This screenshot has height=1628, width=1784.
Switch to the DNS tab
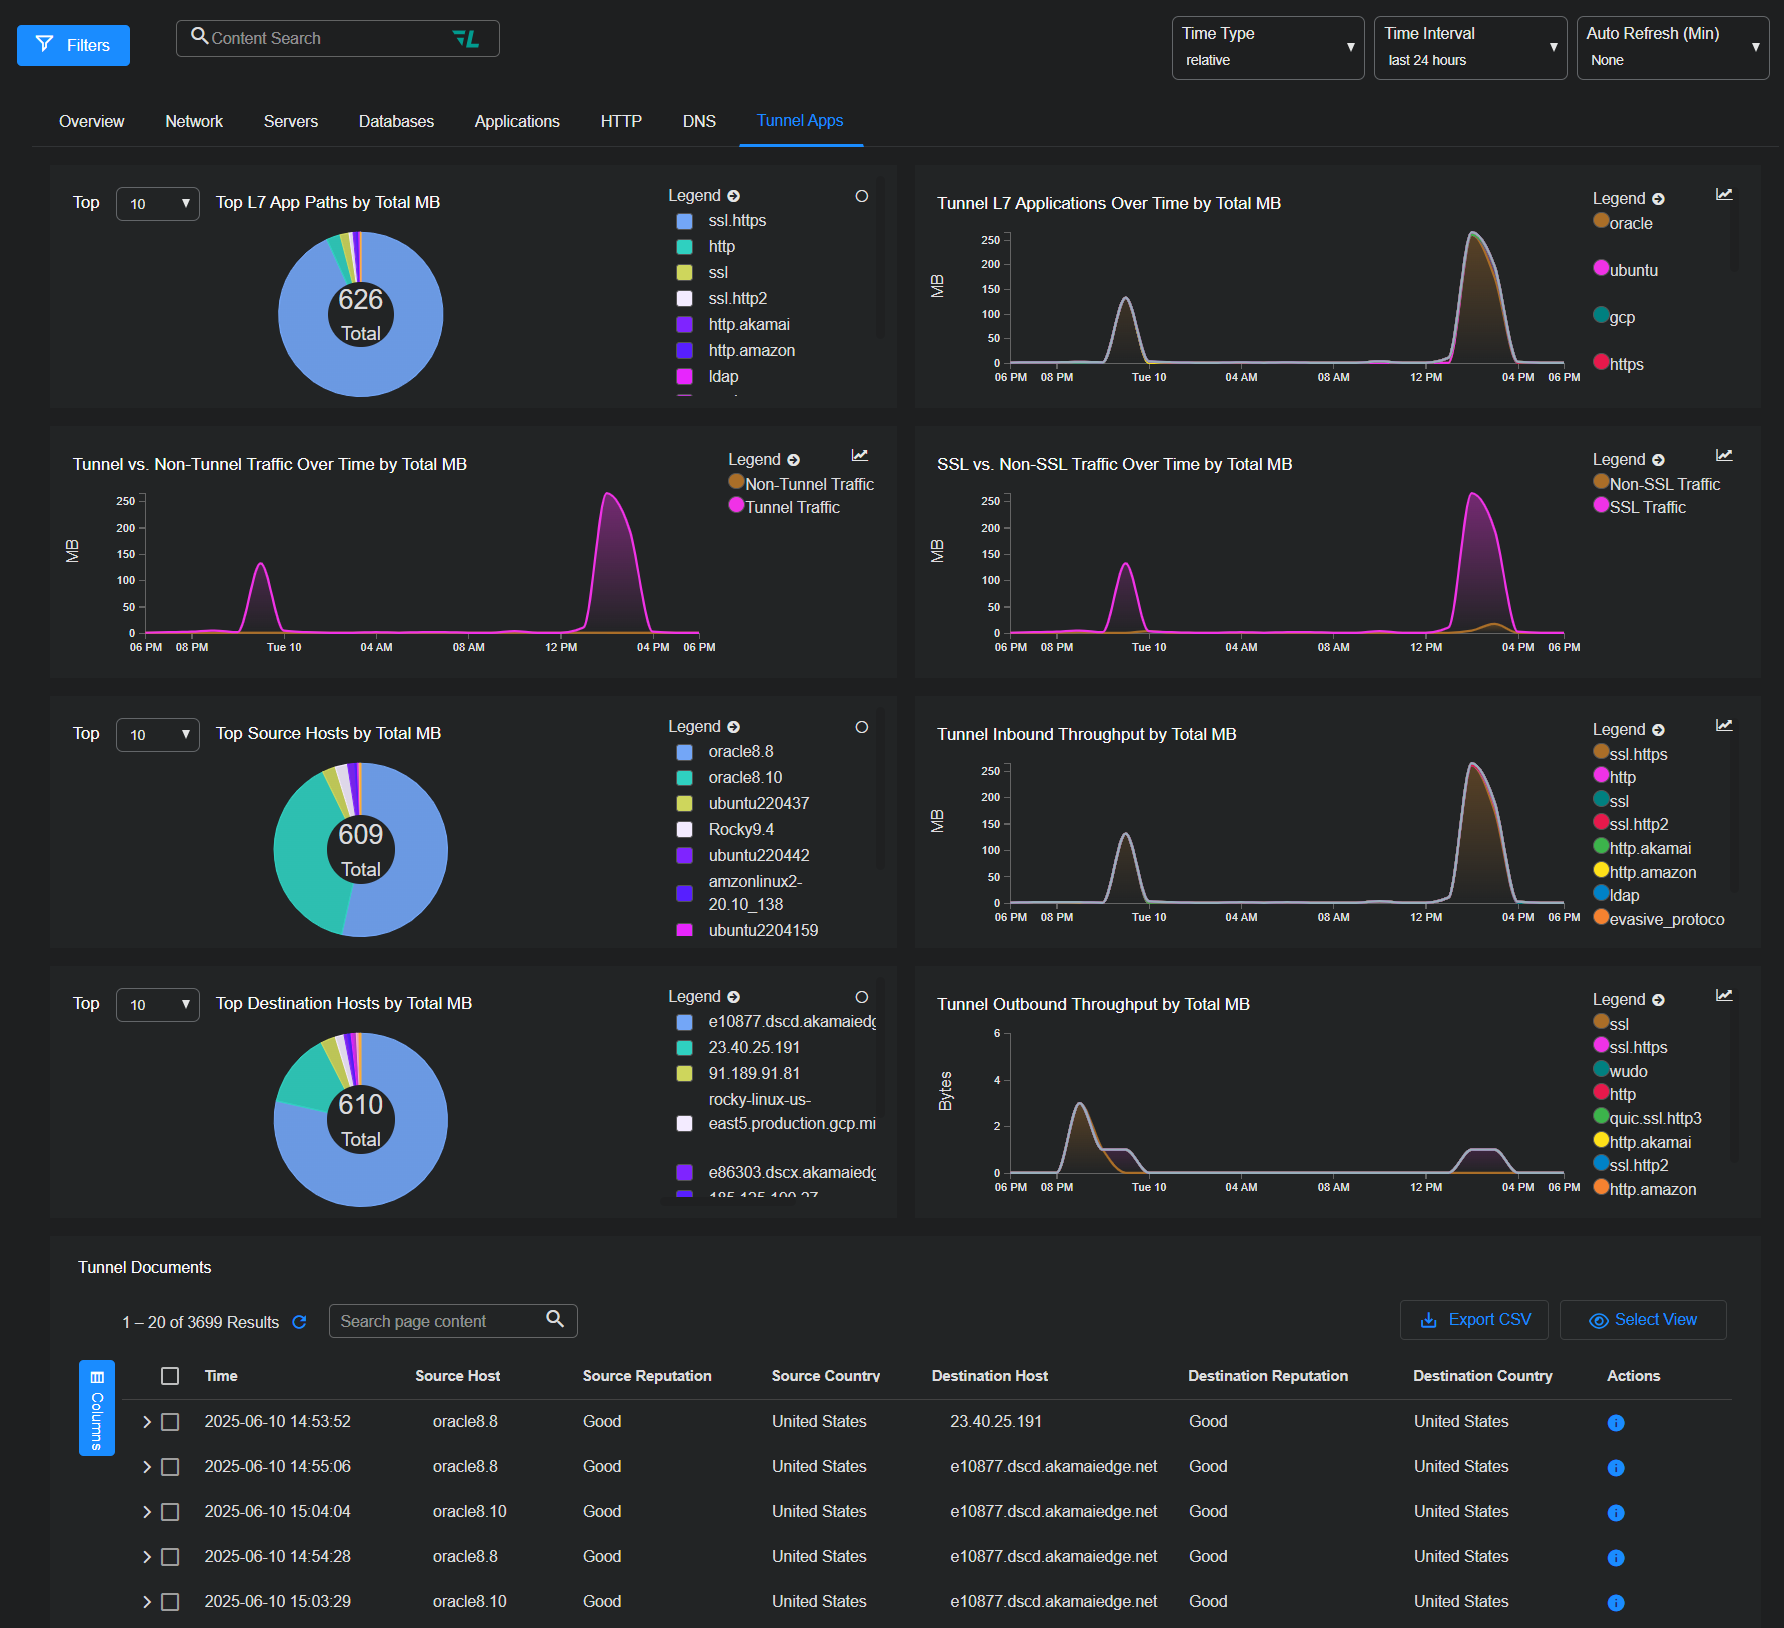point(699,121)
